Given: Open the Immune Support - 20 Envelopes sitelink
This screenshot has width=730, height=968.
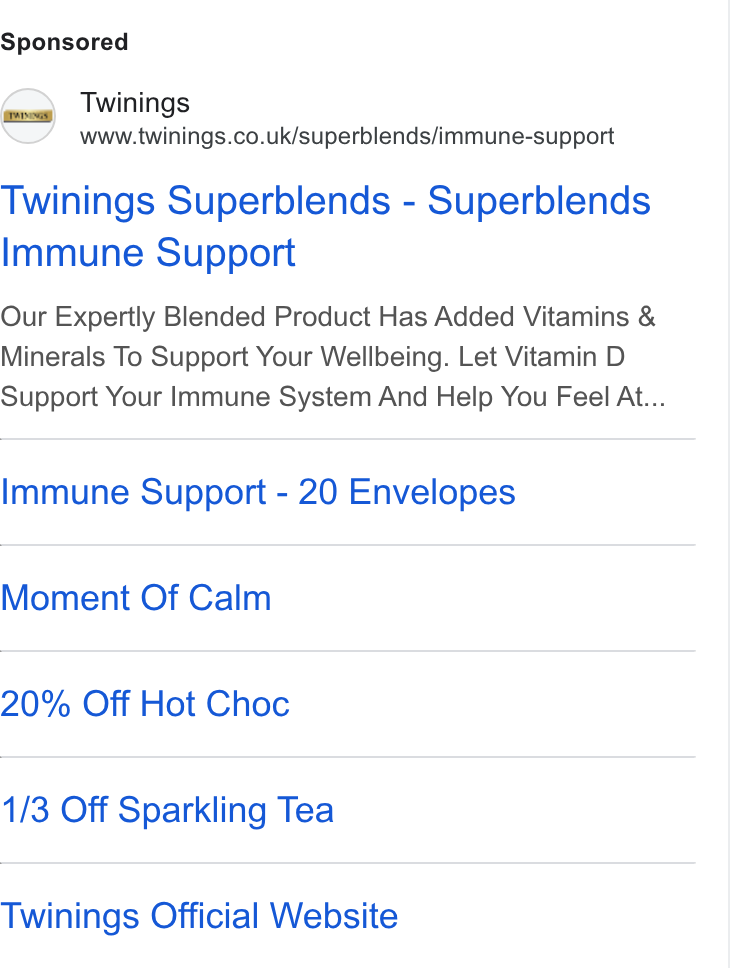Looking at the screenshot, I should tap(258, 492).
